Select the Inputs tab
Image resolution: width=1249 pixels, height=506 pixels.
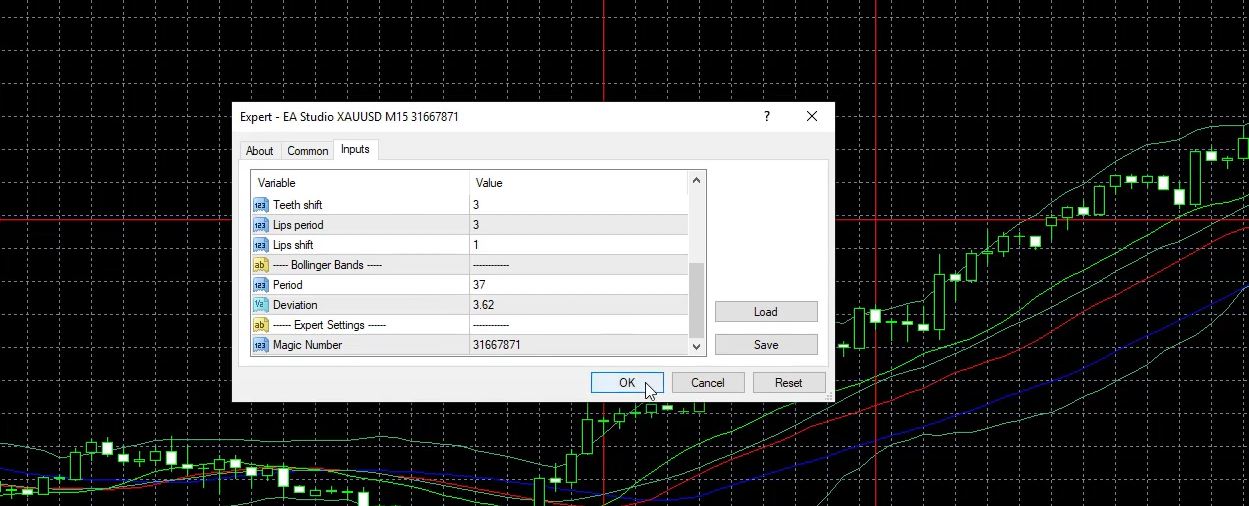(355, 150)
